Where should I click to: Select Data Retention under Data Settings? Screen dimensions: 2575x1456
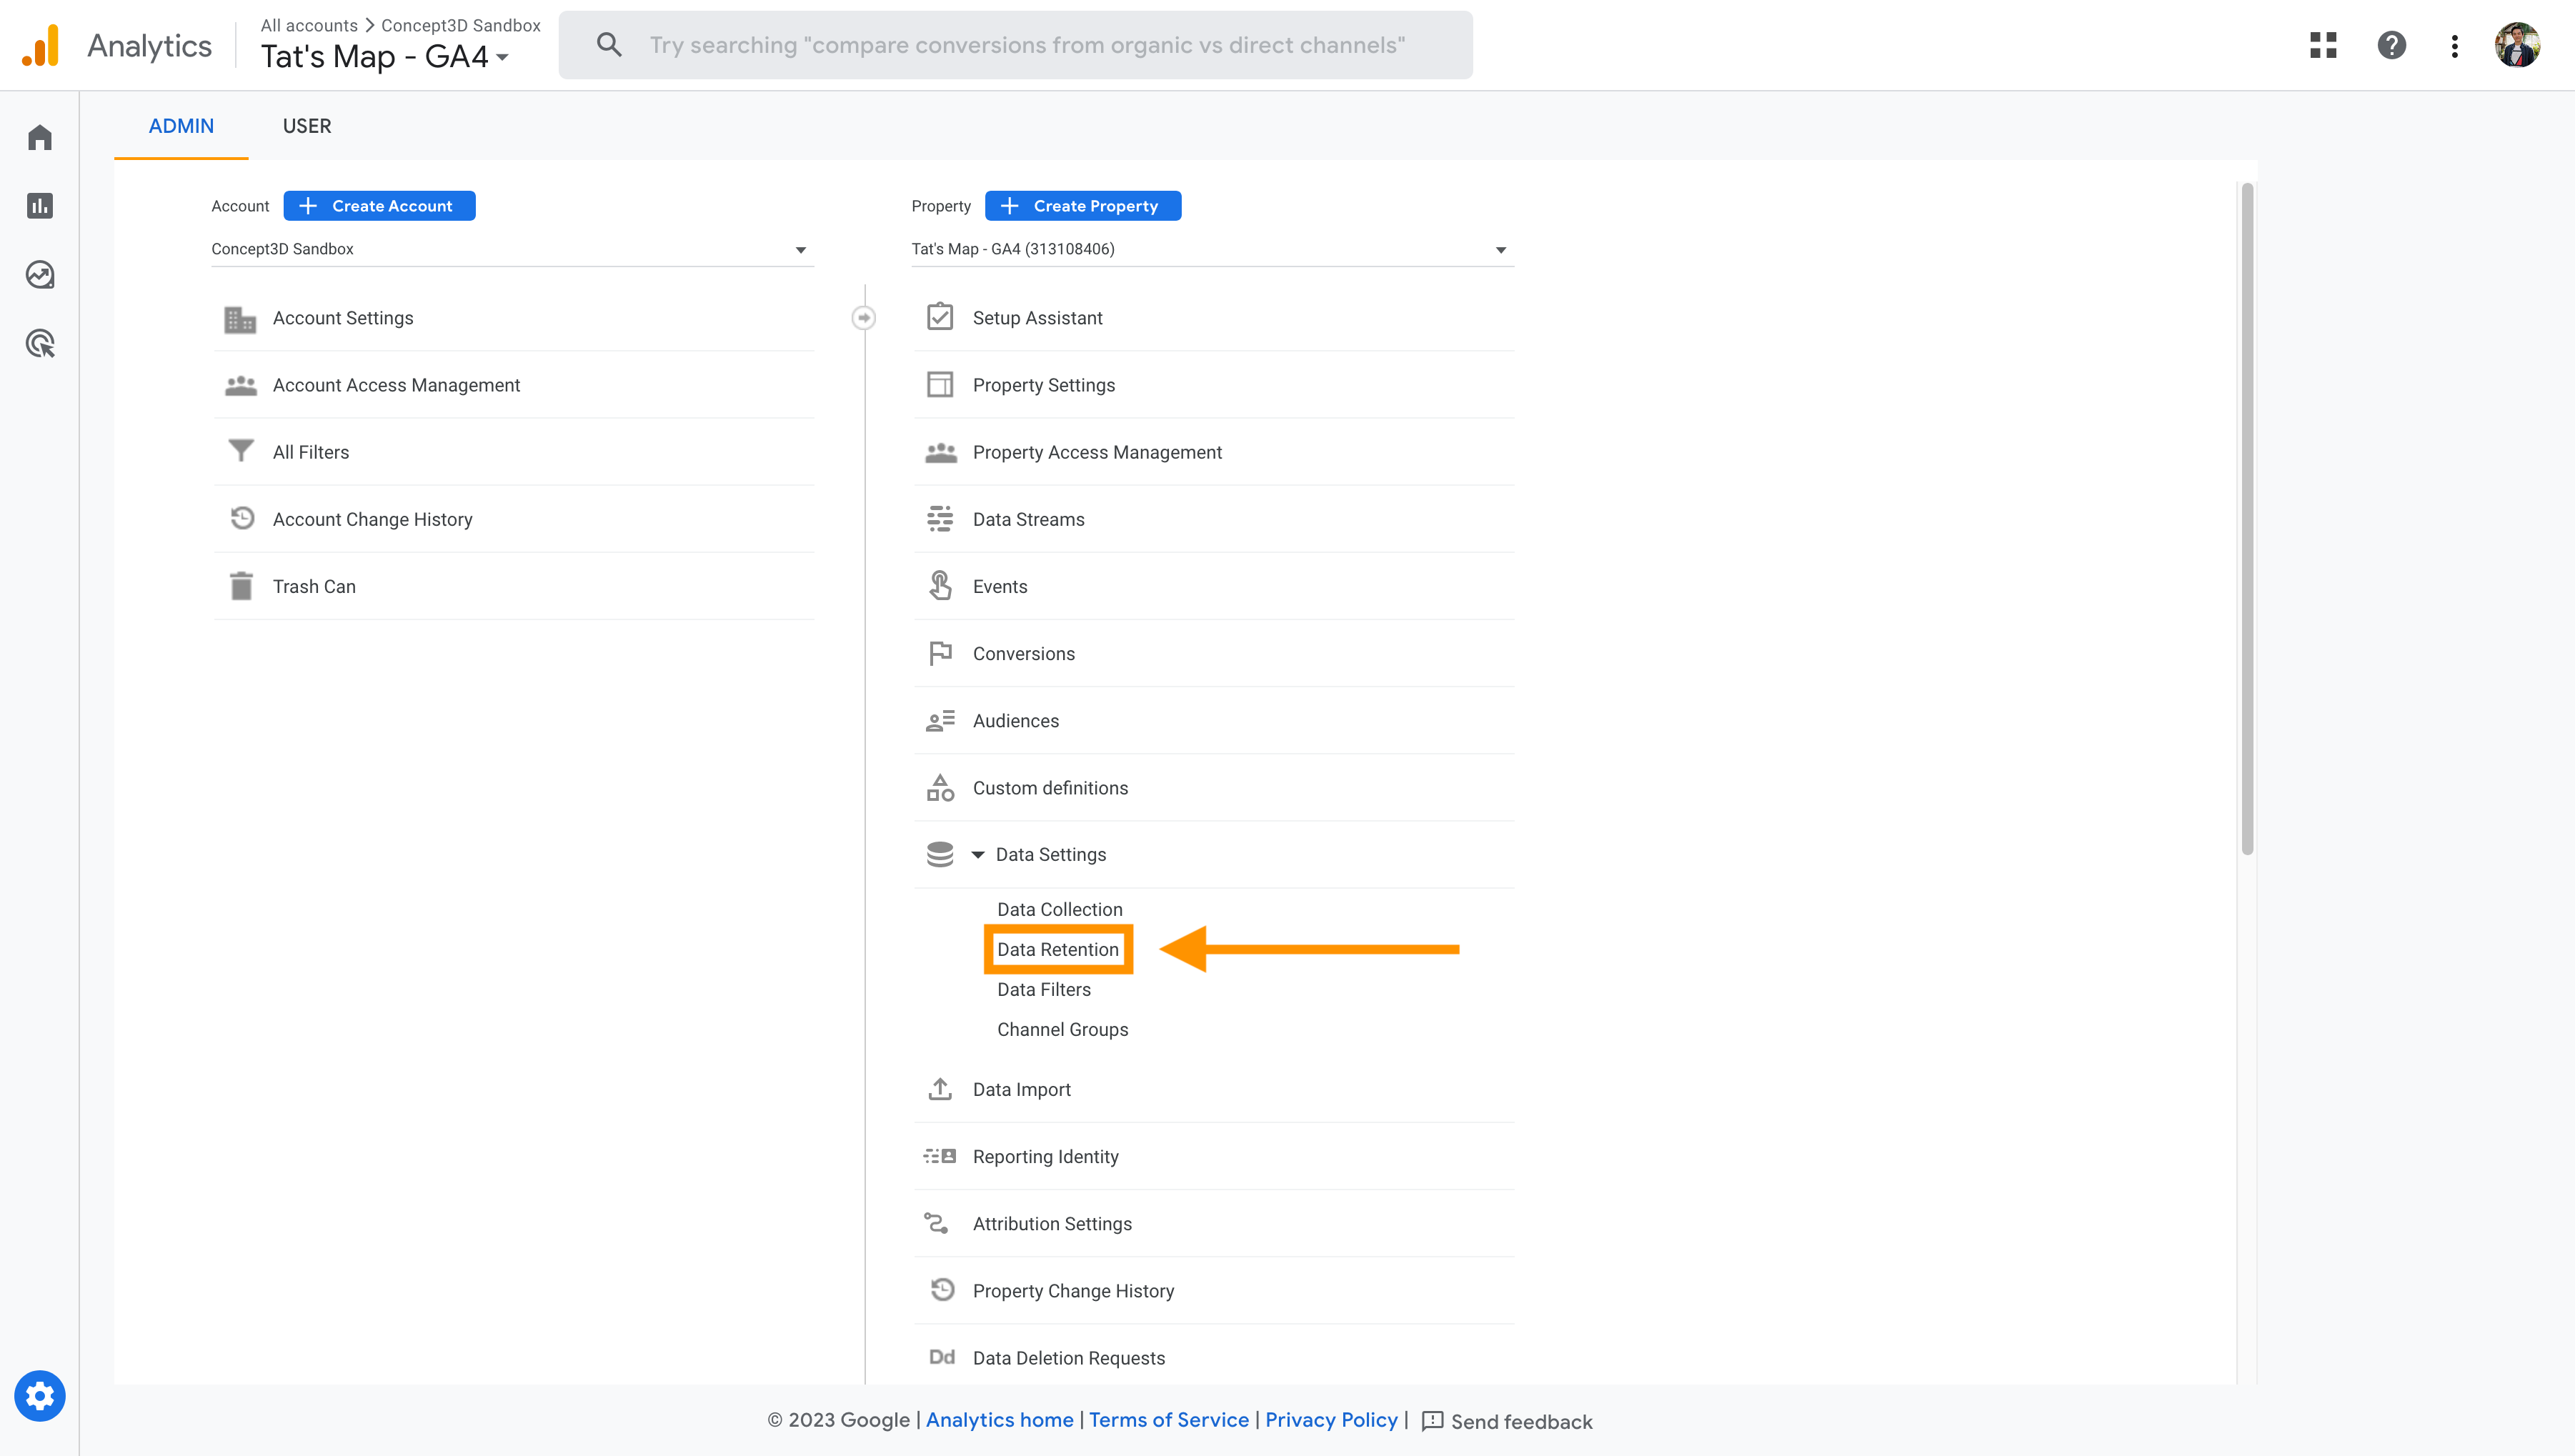(x=1058, y=949)
